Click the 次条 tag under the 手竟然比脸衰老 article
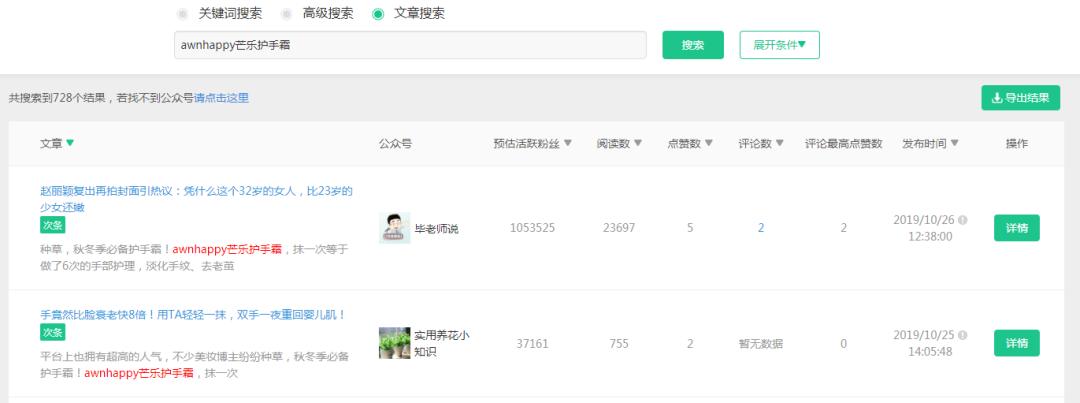 (52, 333)
